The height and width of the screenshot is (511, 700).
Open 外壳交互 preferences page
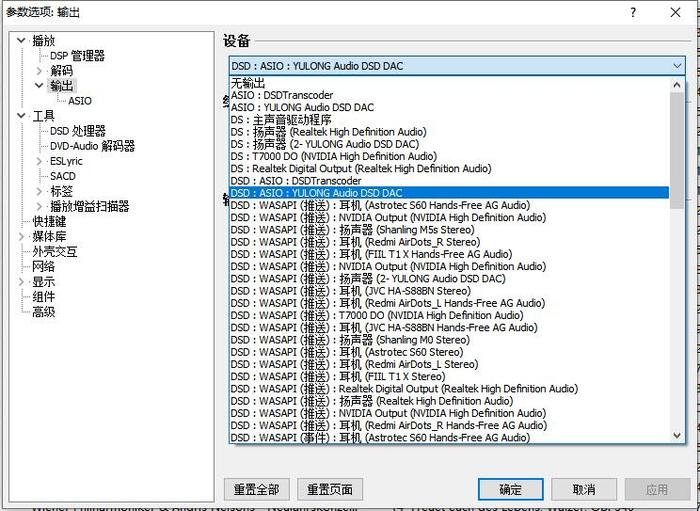[54, 252]
